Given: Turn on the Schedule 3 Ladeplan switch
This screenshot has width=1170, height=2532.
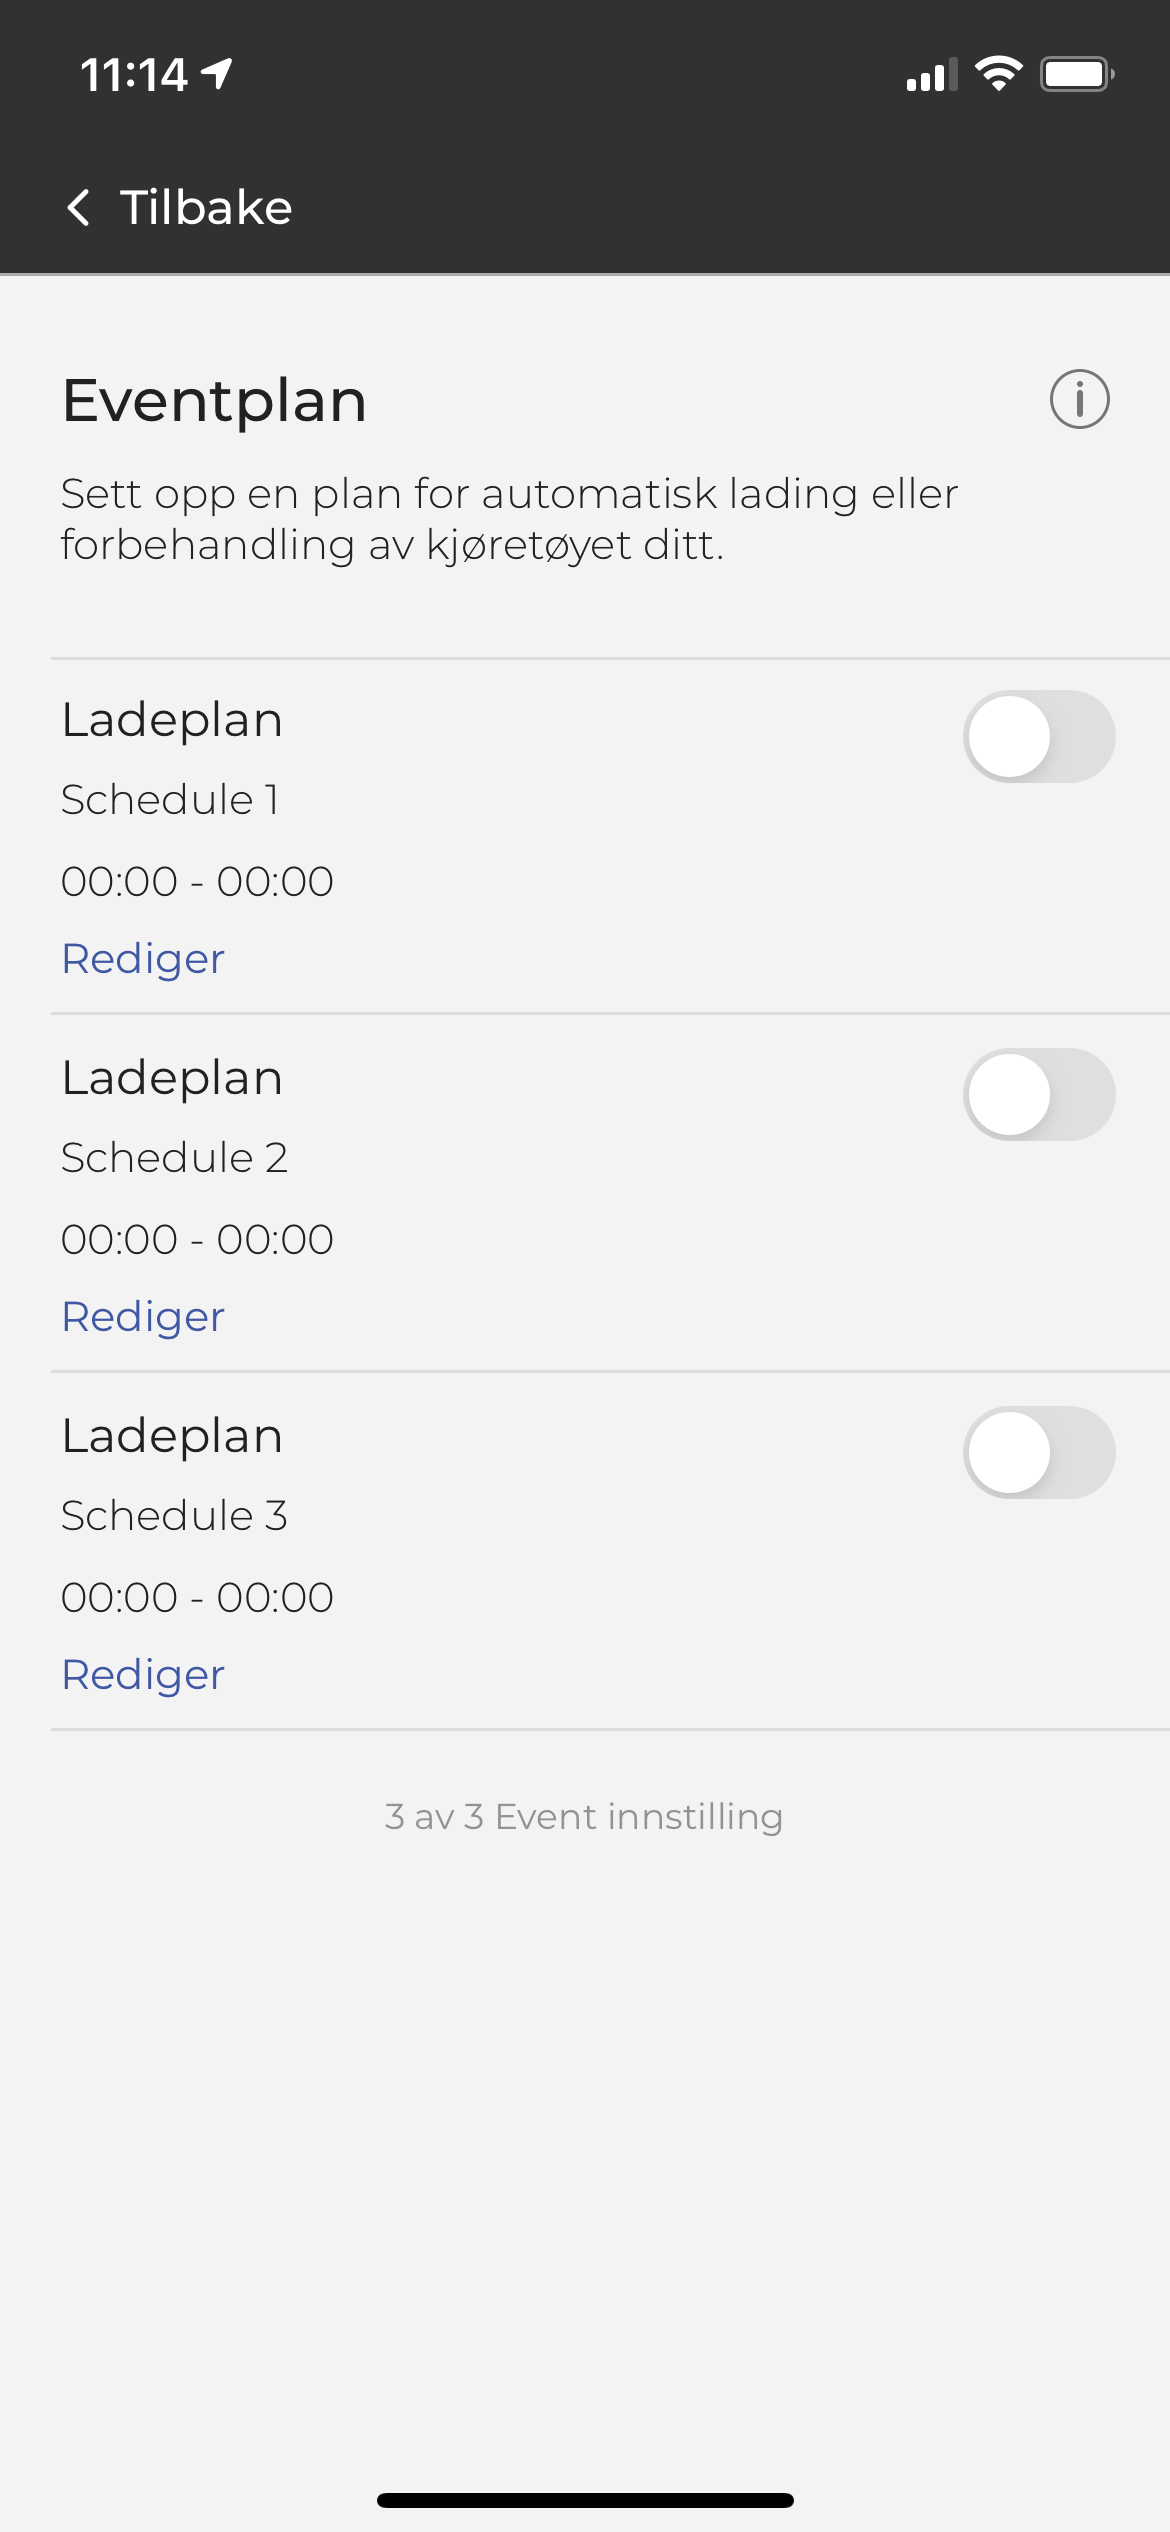Looking at the screenshot, I should [x=1039, y=1452].
